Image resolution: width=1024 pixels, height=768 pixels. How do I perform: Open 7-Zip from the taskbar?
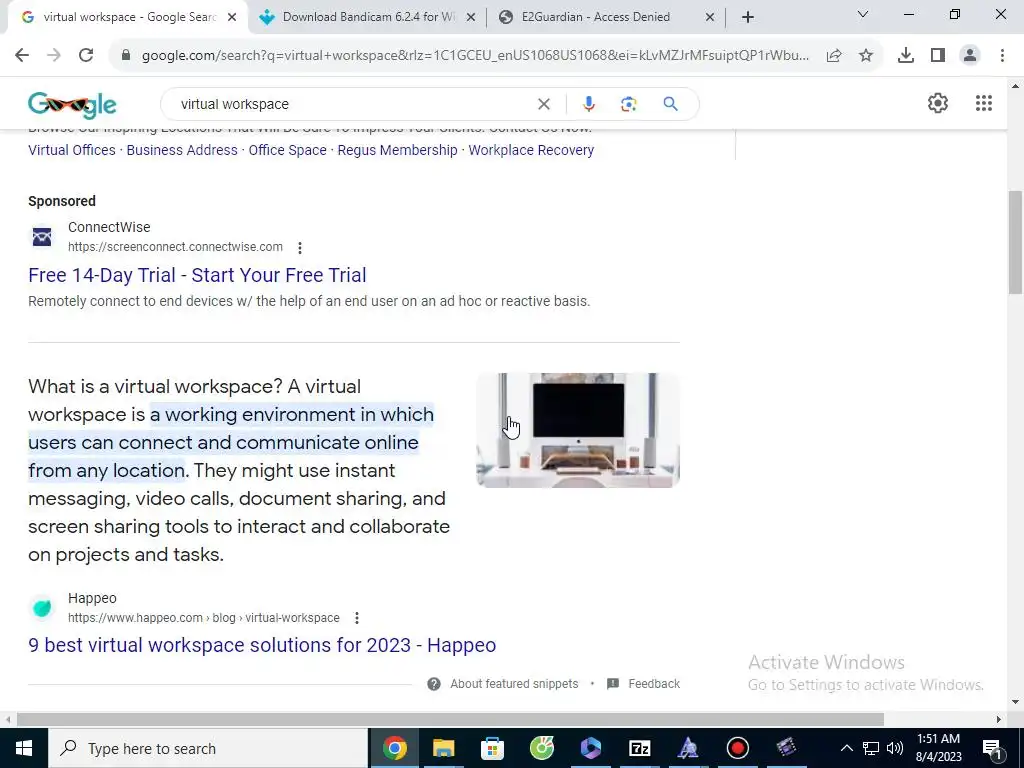coord(639,748)
